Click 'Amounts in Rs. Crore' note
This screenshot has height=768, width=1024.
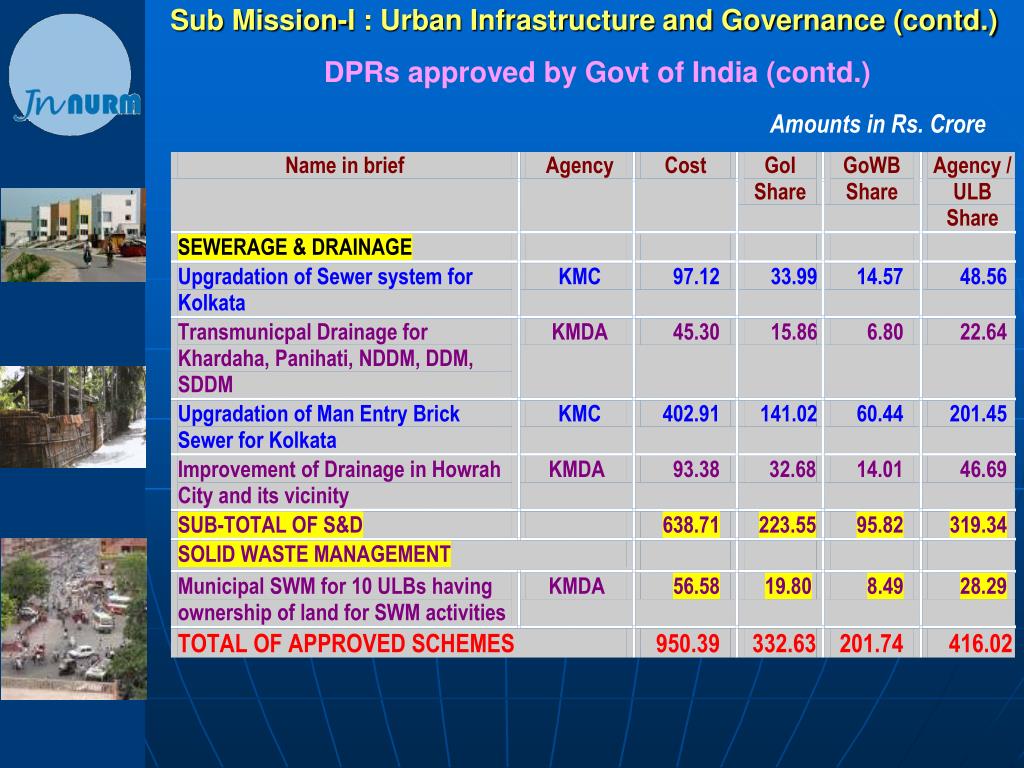click(x=877, y=124)
